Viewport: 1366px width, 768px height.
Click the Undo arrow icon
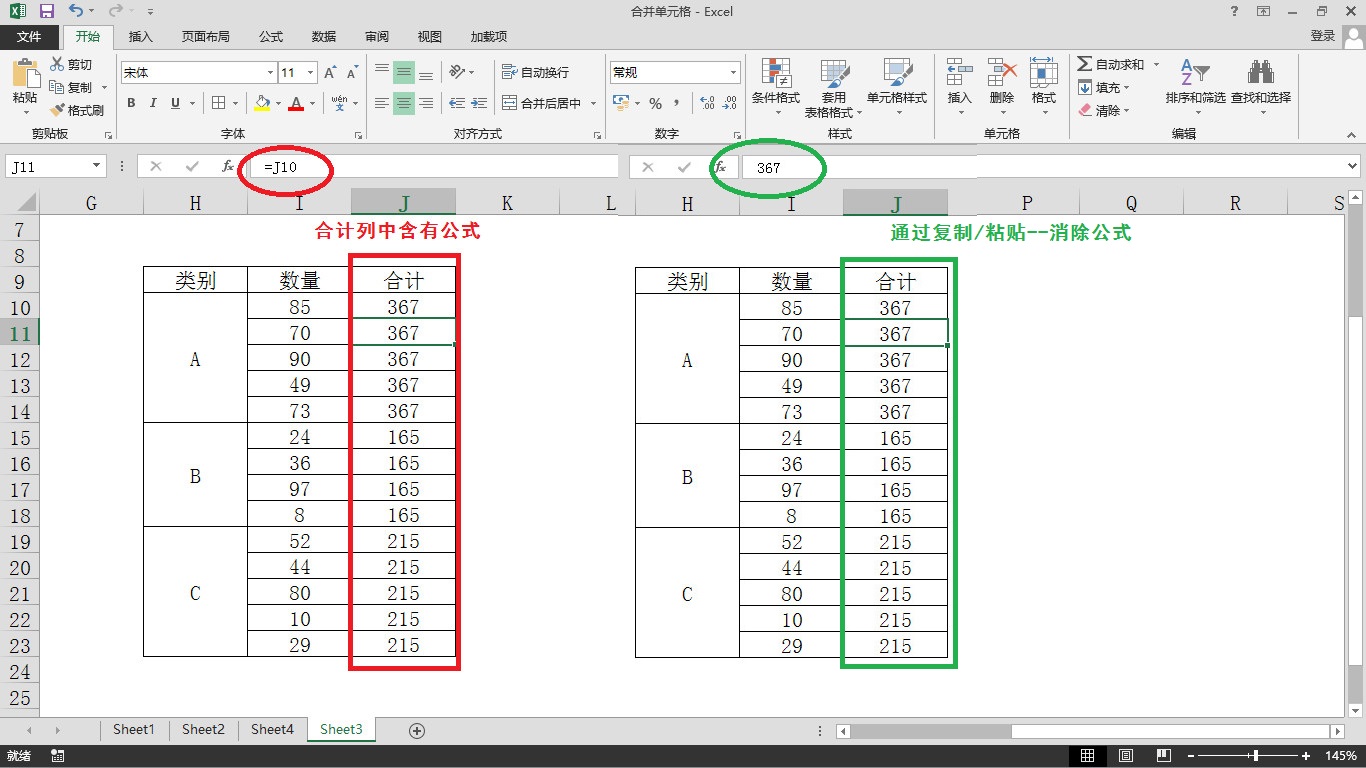tap(77, 11)
